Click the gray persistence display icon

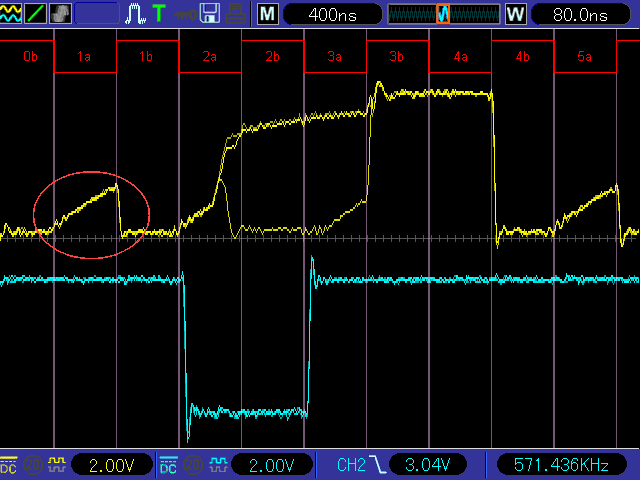60,13
